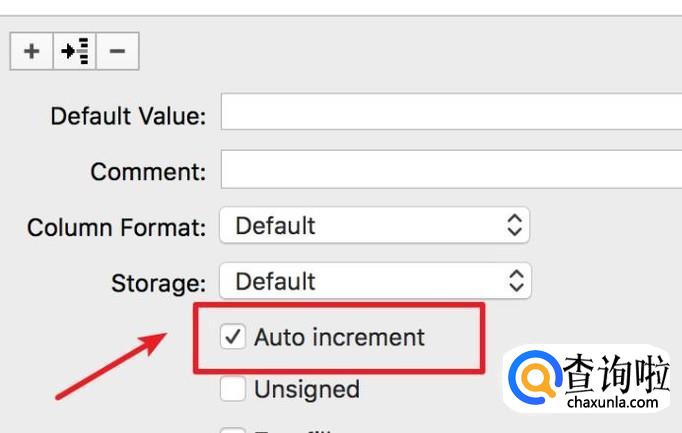
Task: Enable the Unsigned checkbox
Action: 233,388
